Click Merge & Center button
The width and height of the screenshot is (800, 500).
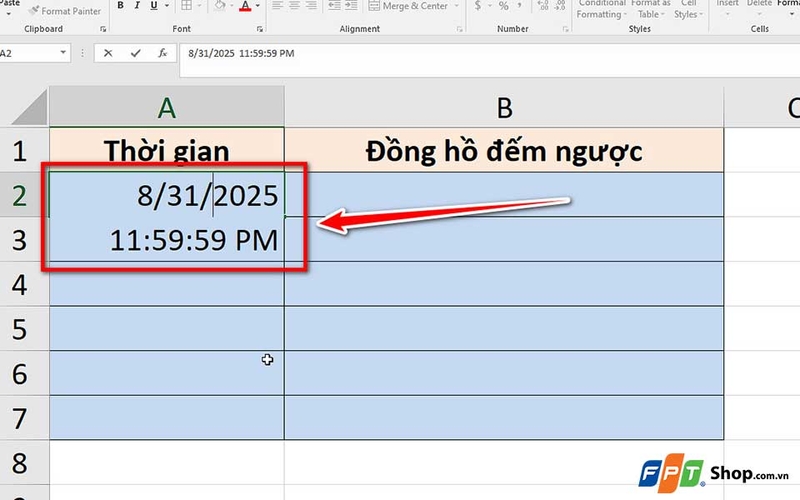click(x=408, y=6)
